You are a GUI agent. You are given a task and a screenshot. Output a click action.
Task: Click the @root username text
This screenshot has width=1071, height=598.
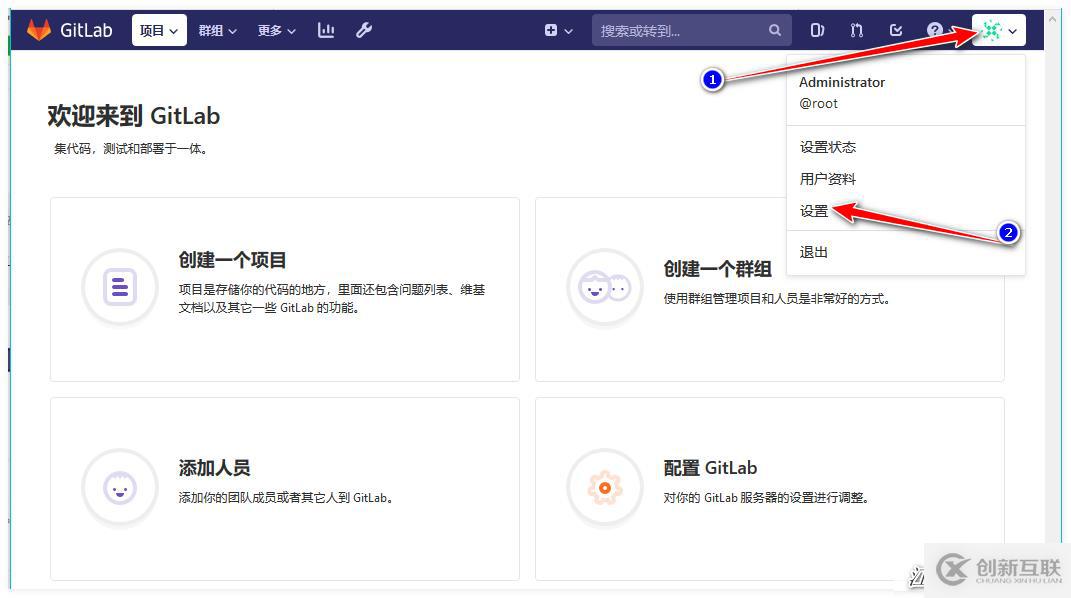[818, 103]
